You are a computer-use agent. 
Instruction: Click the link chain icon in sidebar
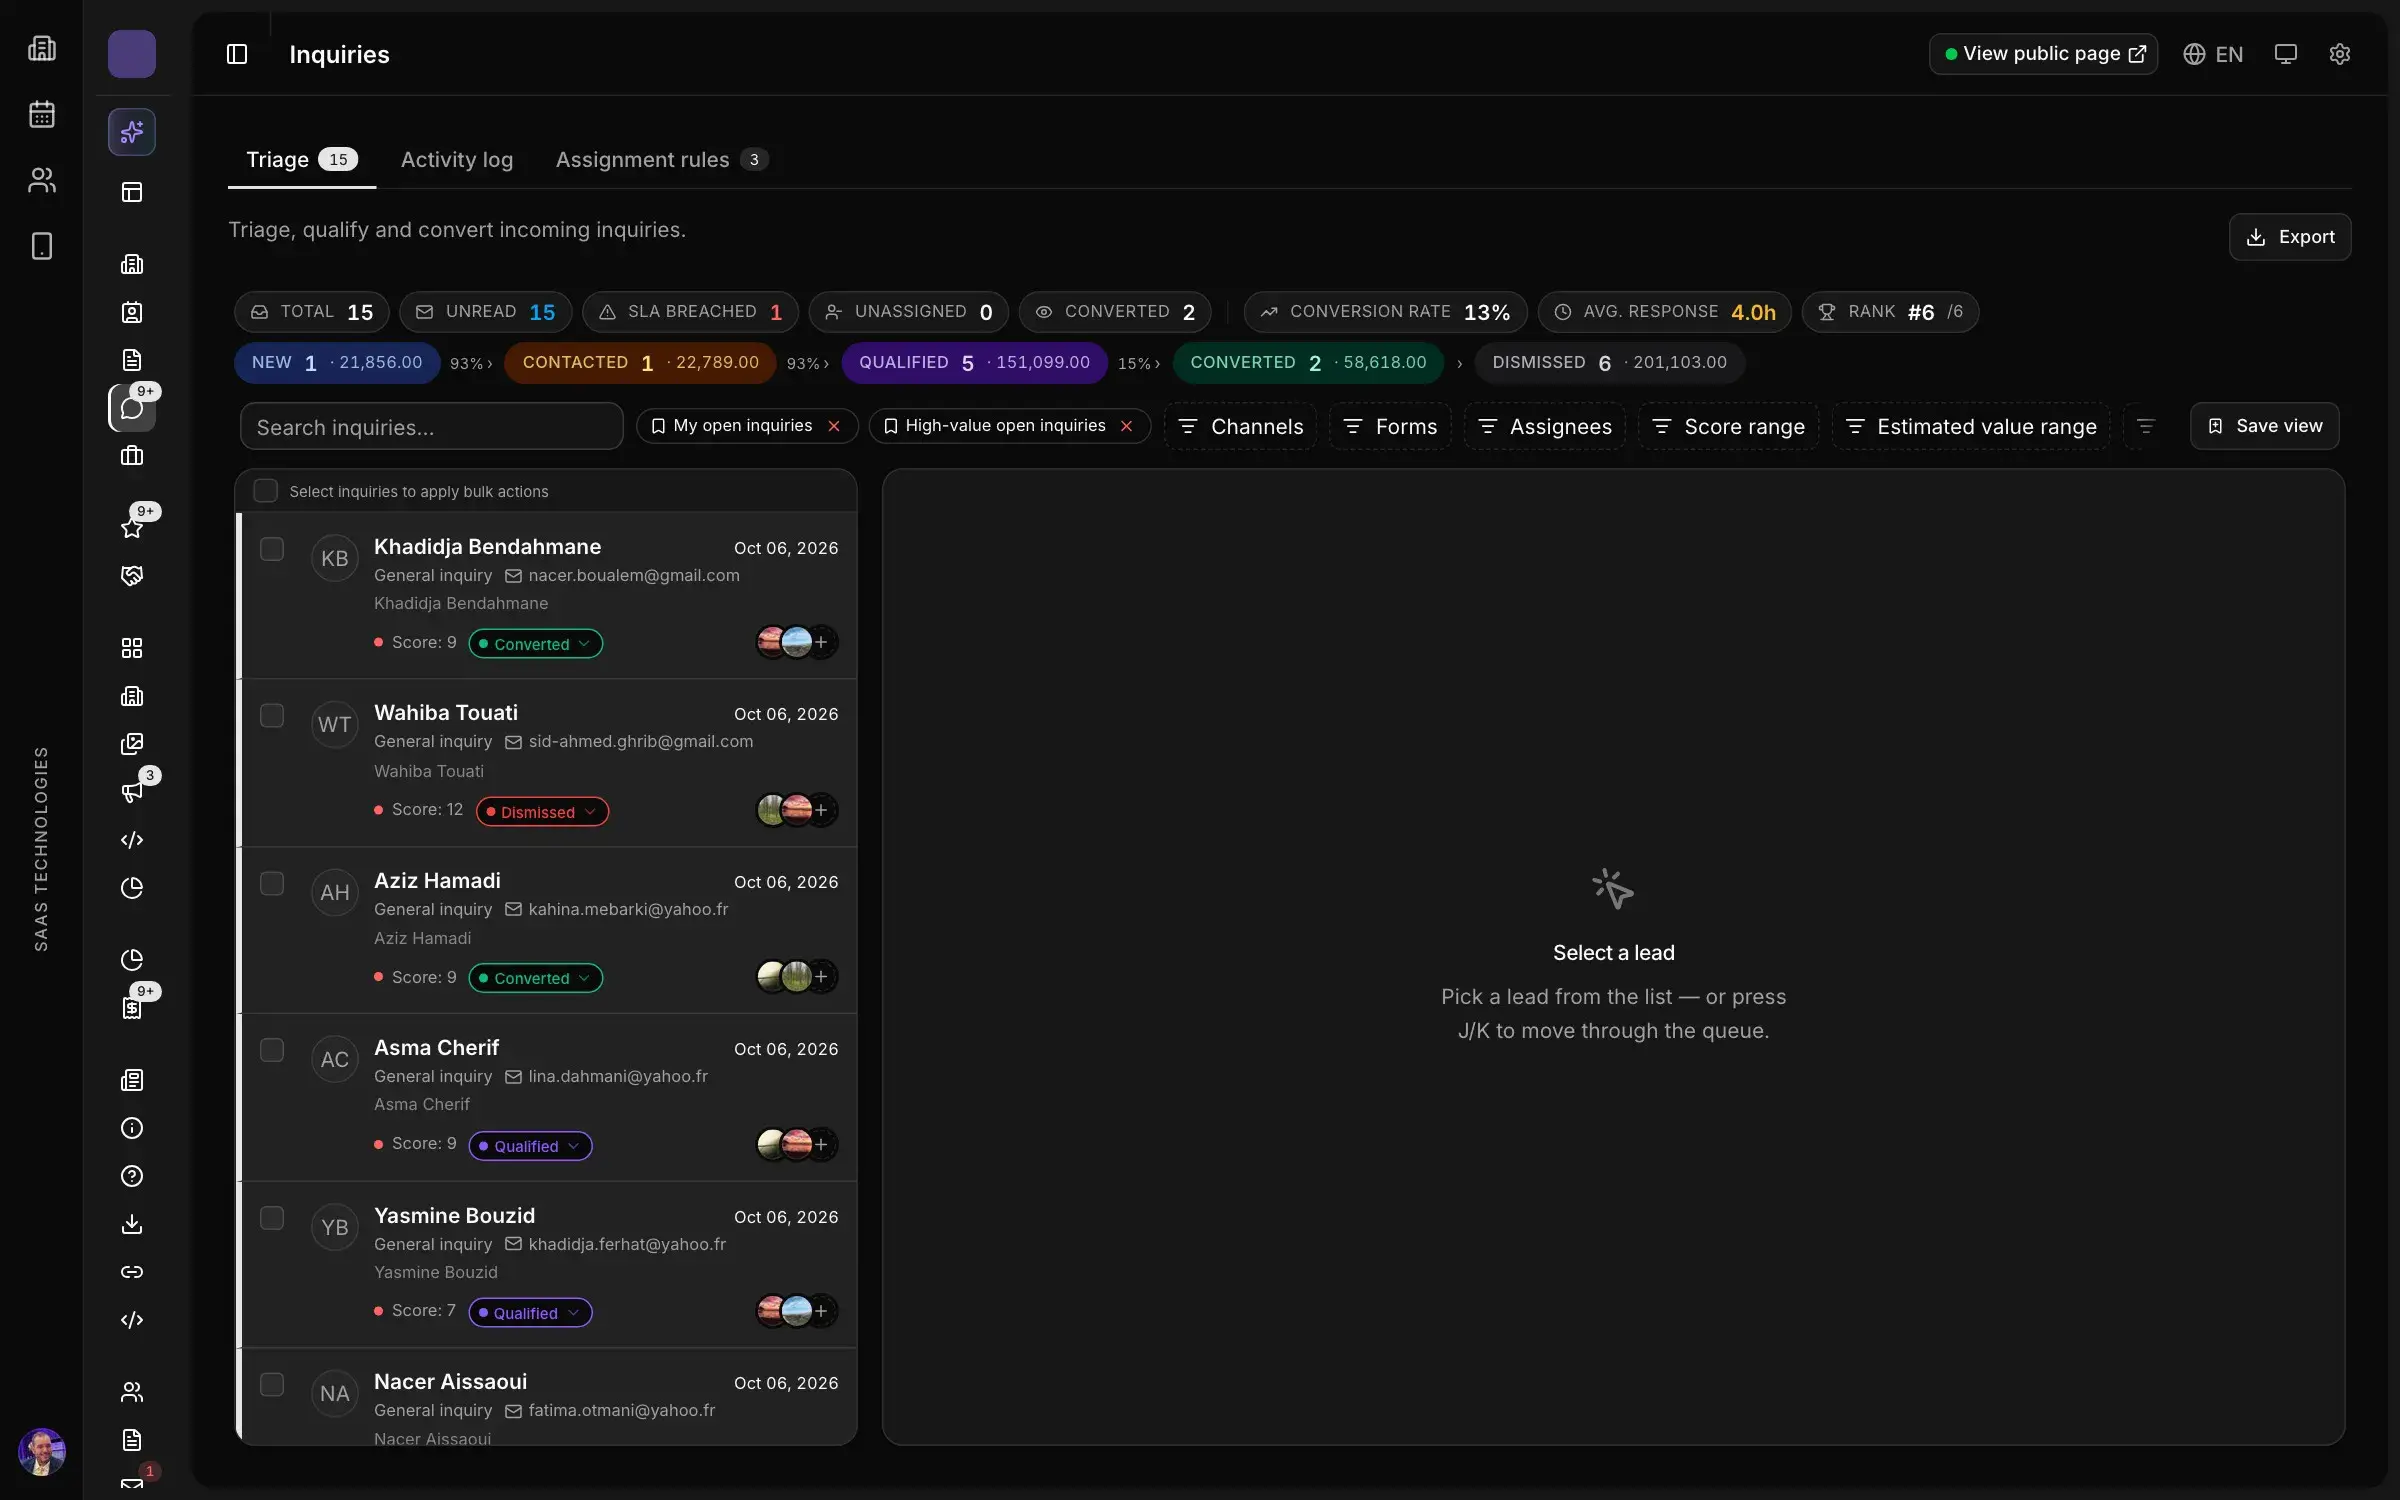click(132, 1272)
